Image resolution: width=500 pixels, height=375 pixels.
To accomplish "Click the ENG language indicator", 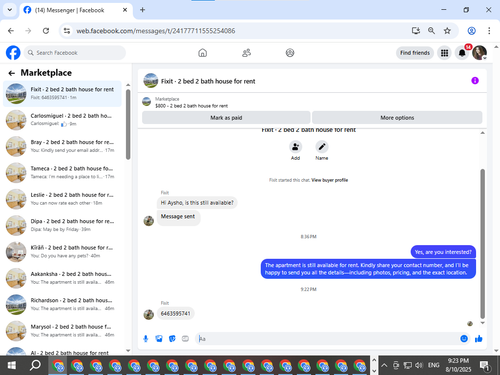I will click(433, 365).
